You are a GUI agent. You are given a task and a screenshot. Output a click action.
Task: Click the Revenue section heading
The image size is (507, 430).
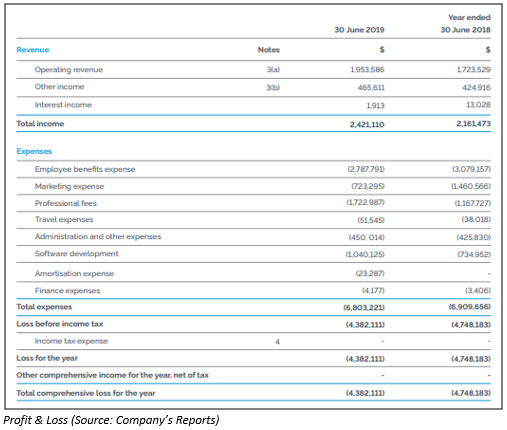(33, 50)
